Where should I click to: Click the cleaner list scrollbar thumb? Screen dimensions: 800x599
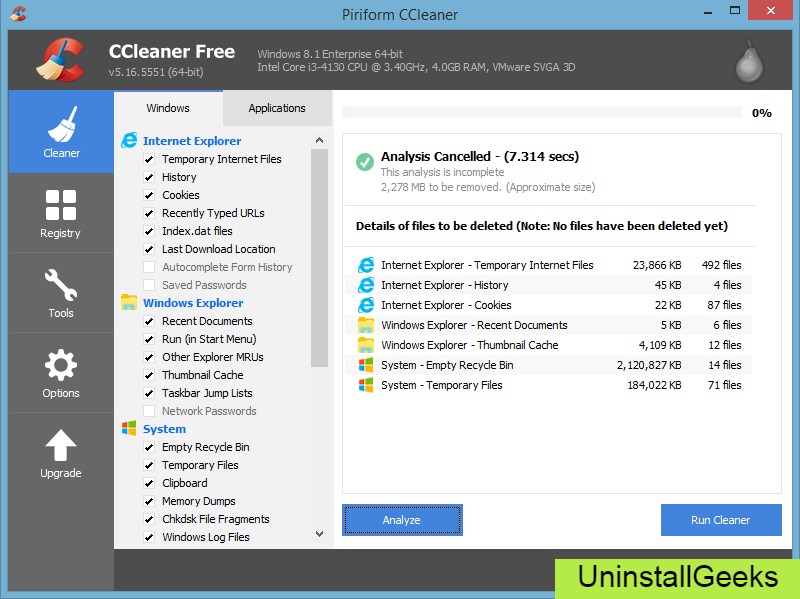[x=319, y=258]
